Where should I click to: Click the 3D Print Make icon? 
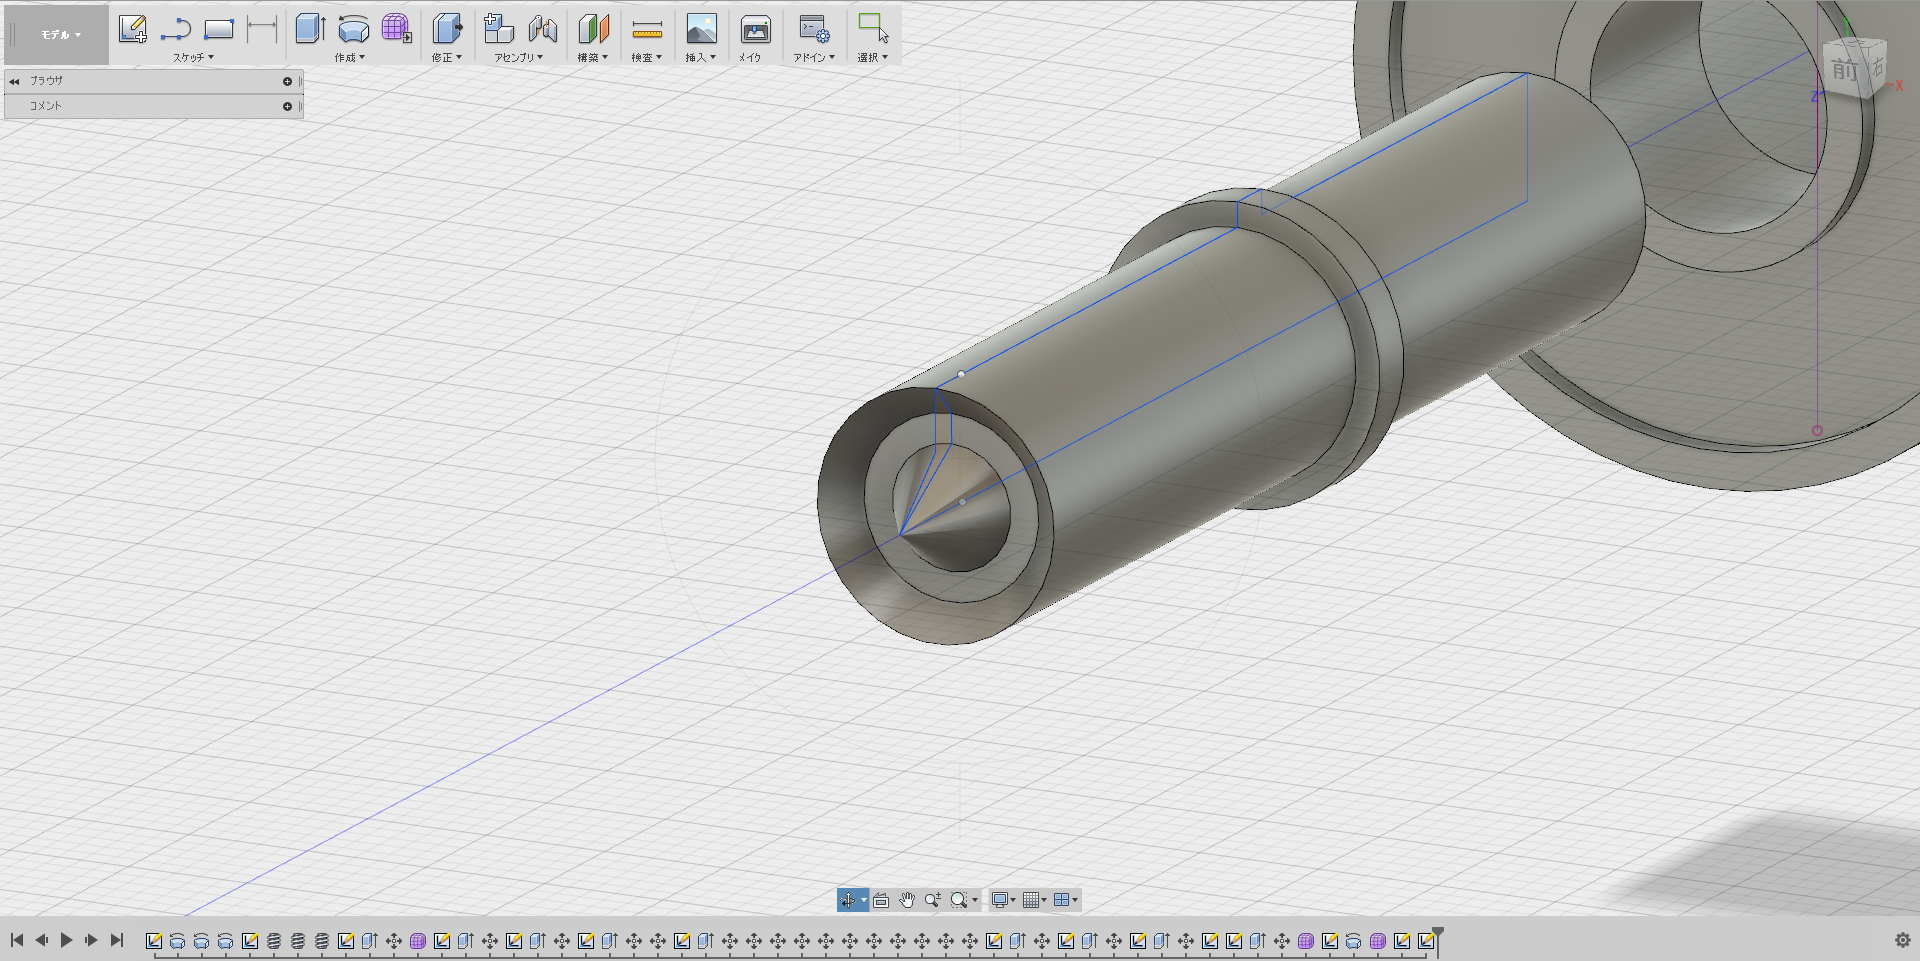[755, 29]
